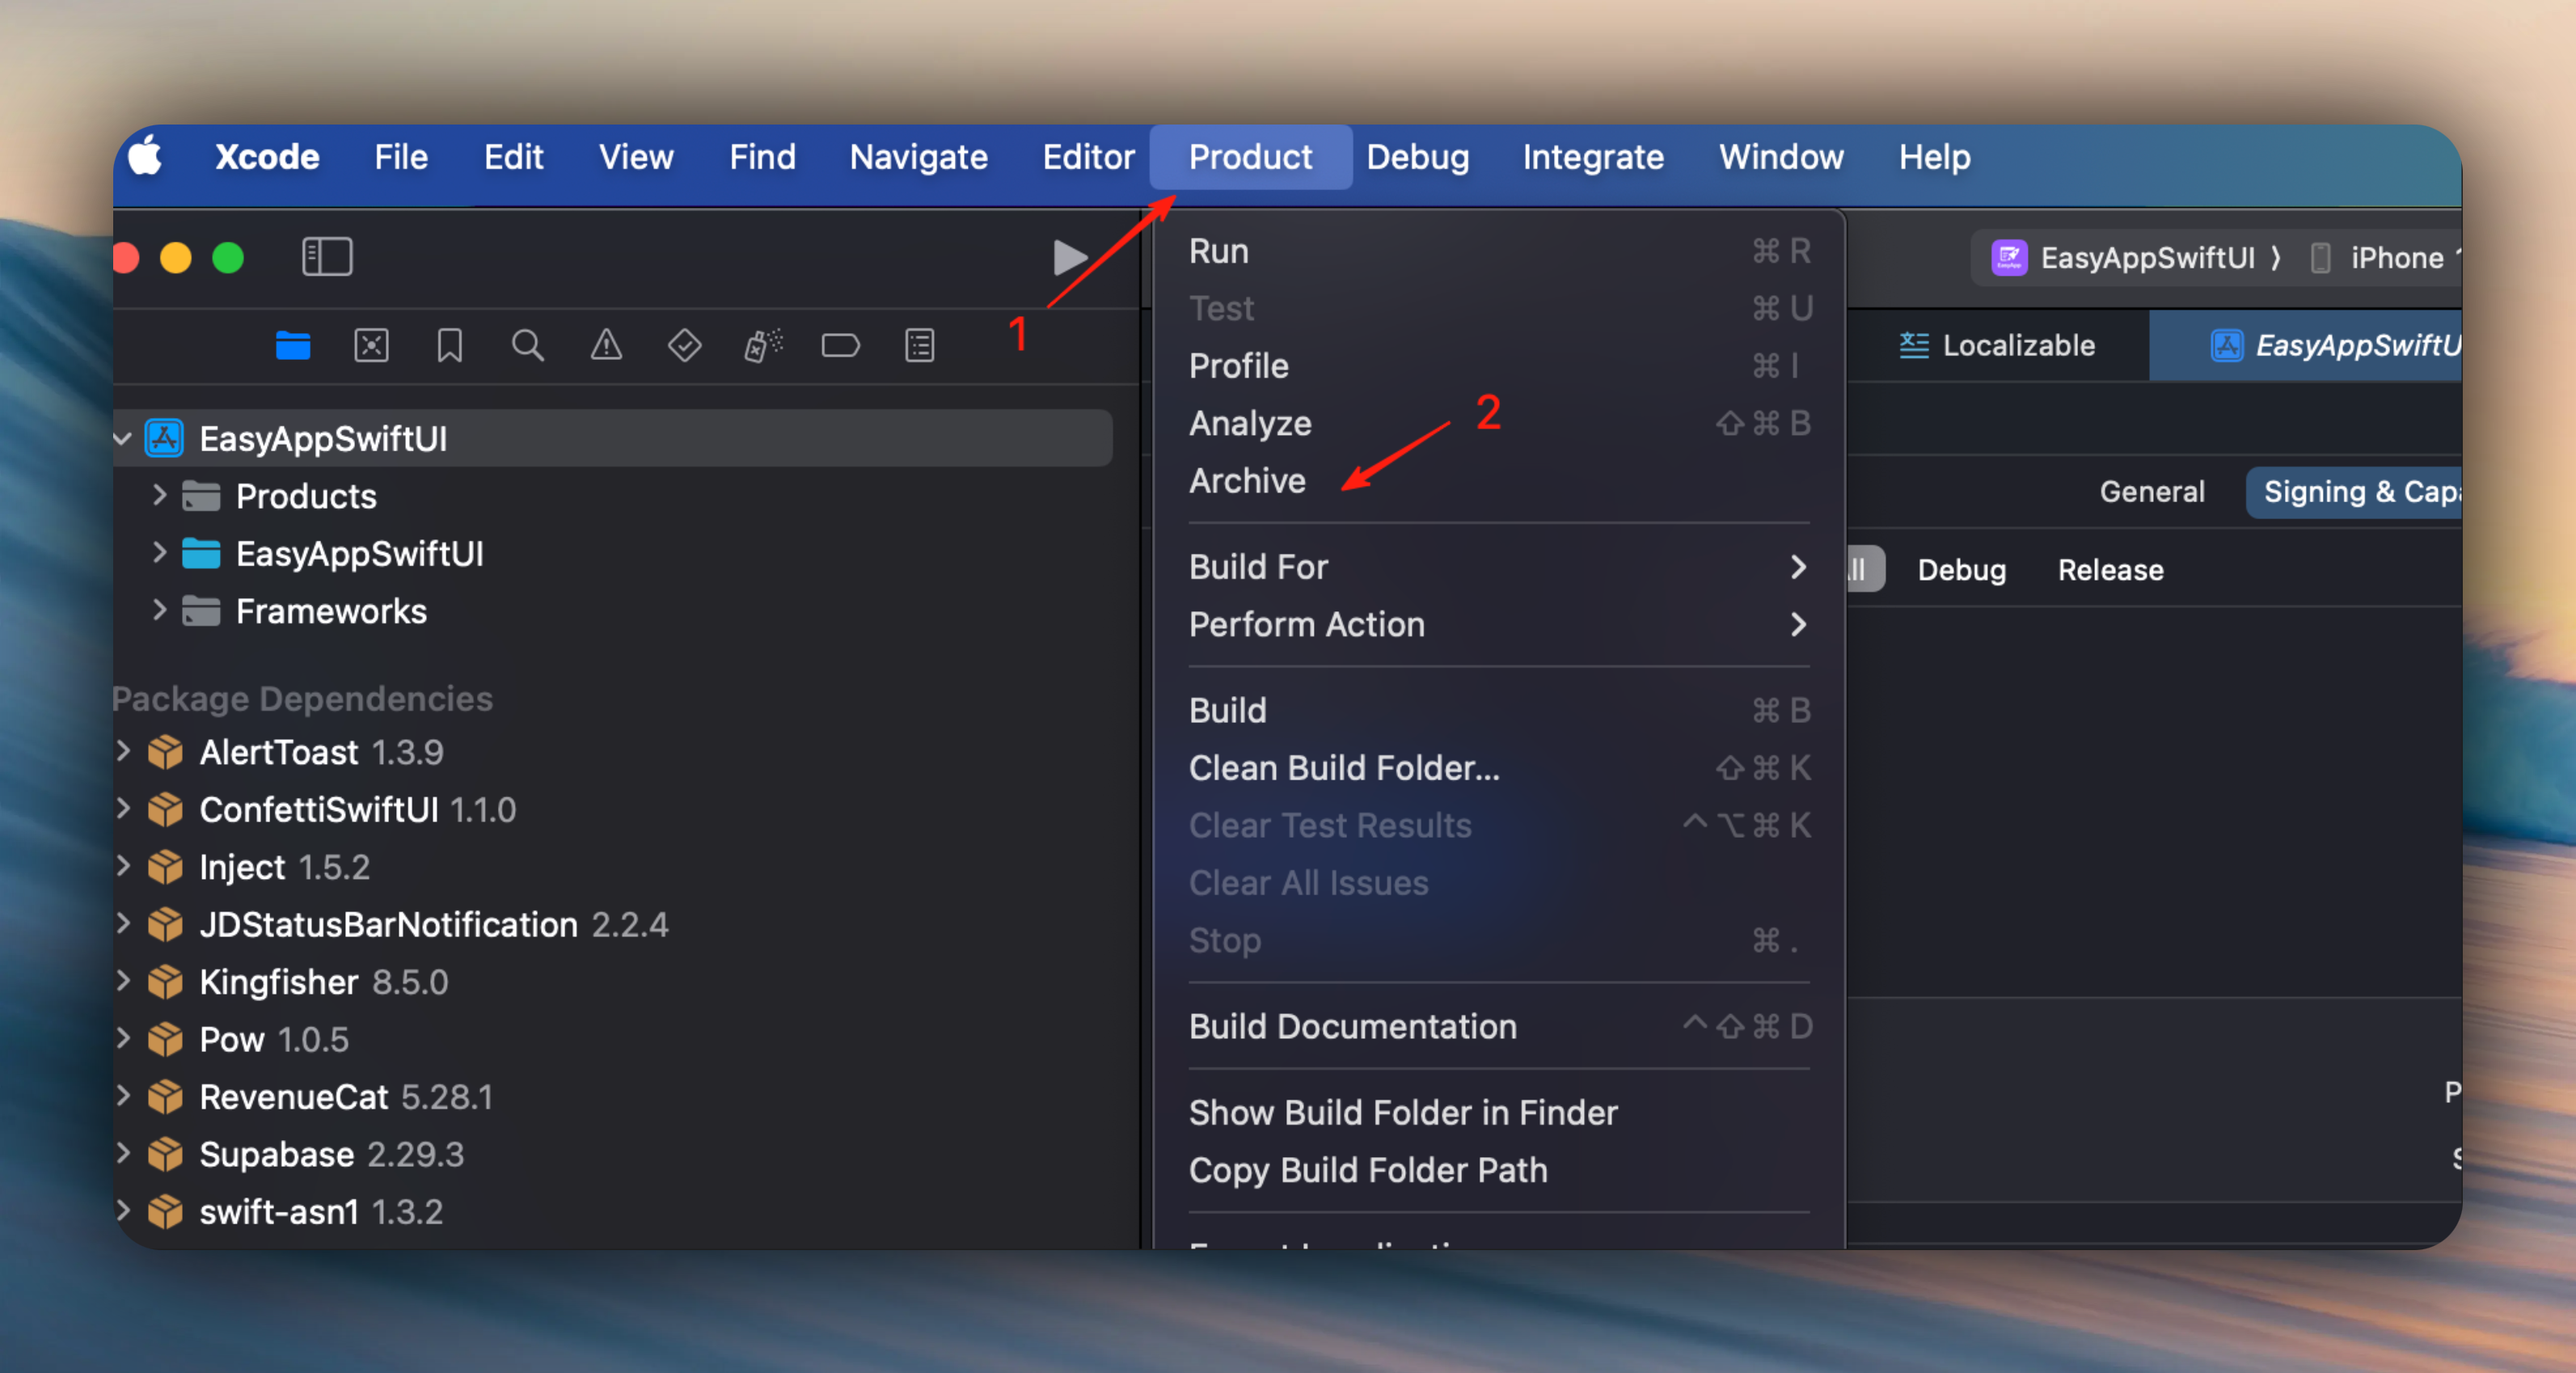Show the breakpoint navigator icon
2576x1373 pixels.
pos(840,346)
